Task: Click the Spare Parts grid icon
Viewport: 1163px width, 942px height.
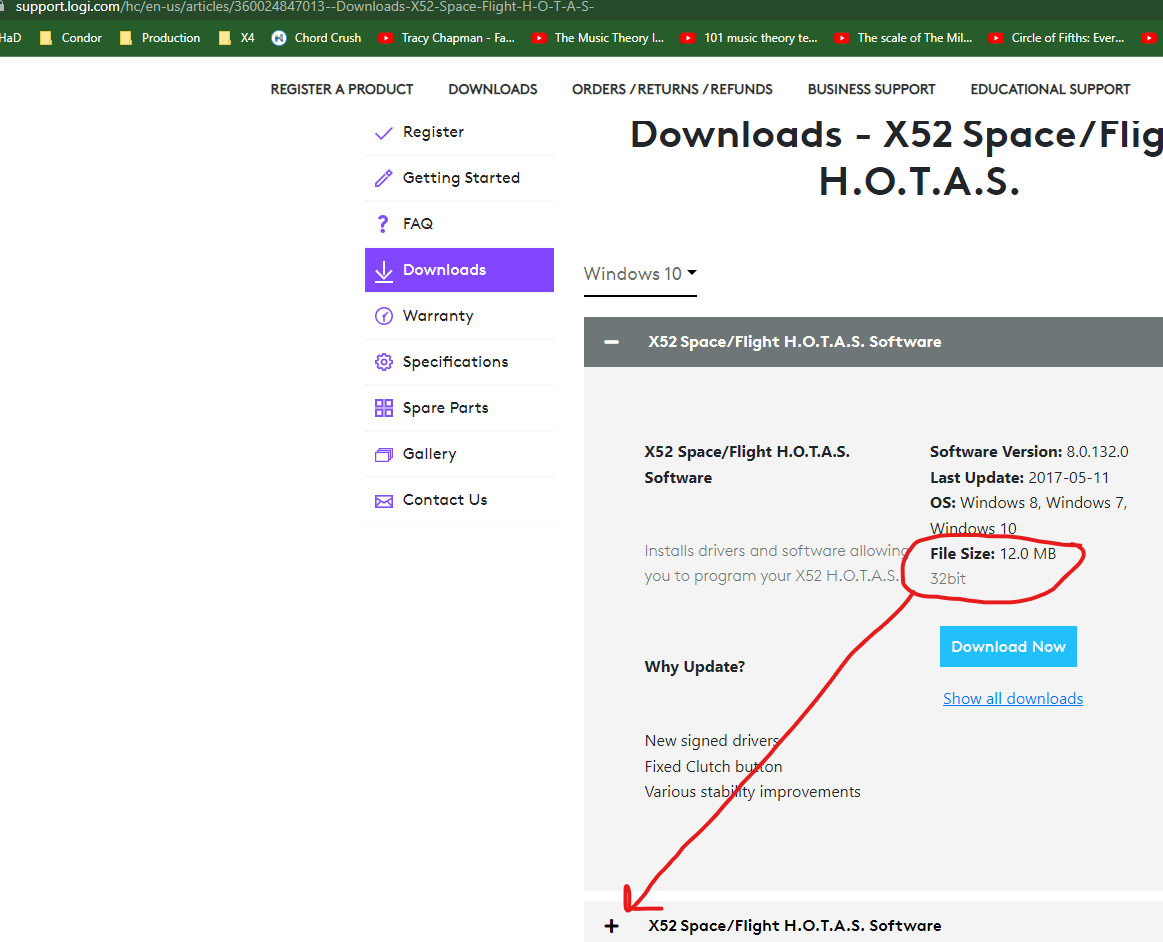Action: pyautogui.click(x=383, y=408)
